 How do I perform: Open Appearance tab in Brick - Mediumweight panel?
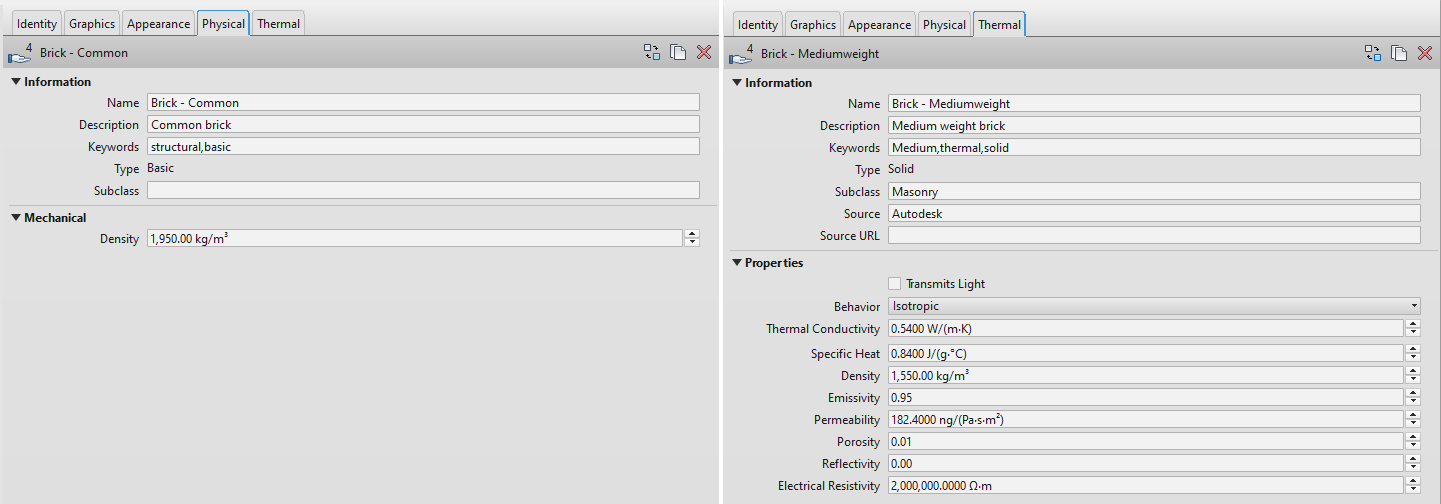coord(879,24)
